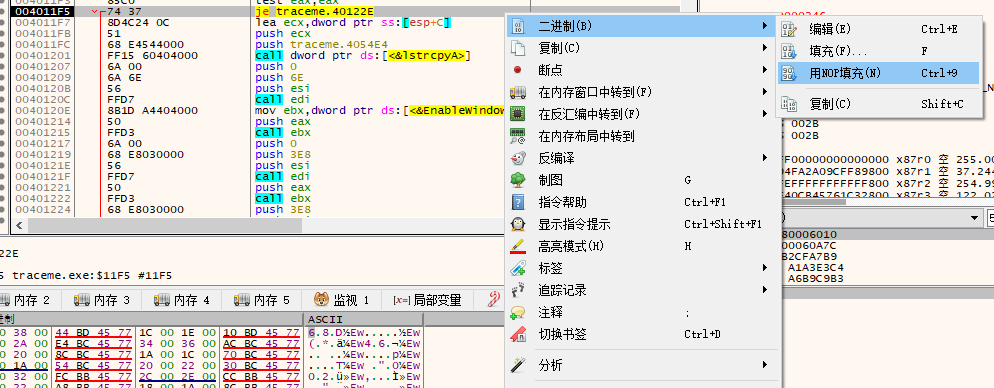994x388 pixels.
Task: Toggle breakpoint bullet at address 0040120E
Action: [x=5, y=111]
